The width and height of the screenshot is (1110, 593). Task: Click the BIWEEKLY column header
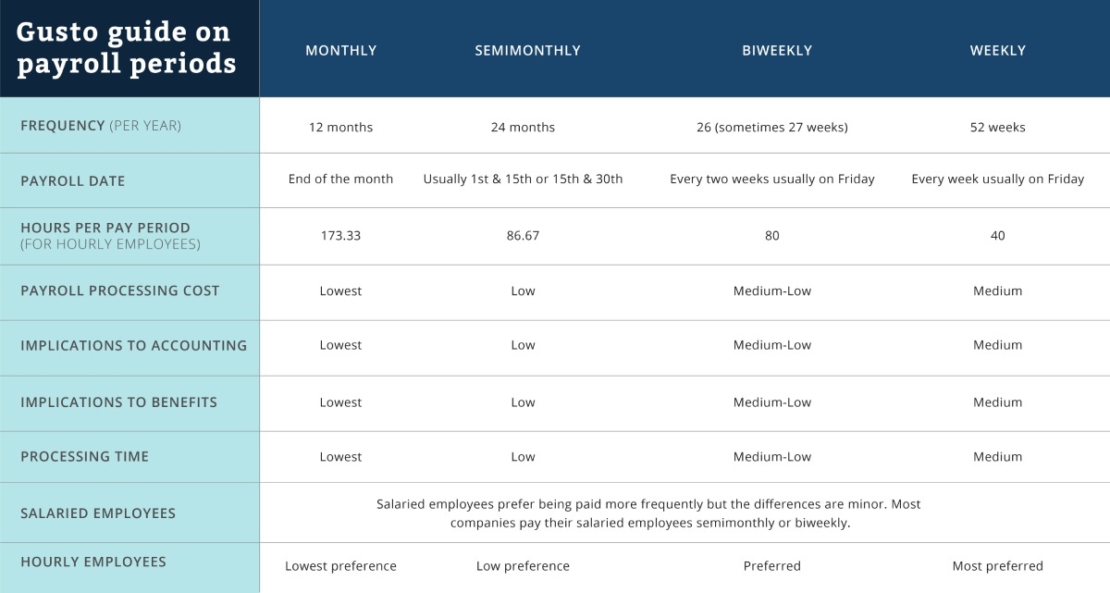(777, 51)
